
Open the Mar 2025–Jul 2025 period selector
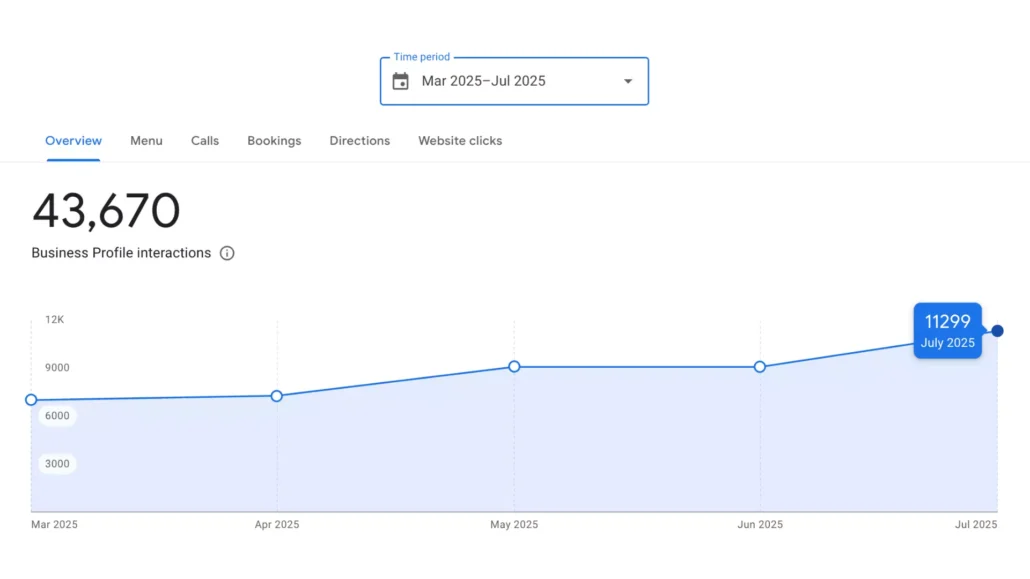[514, 81]
